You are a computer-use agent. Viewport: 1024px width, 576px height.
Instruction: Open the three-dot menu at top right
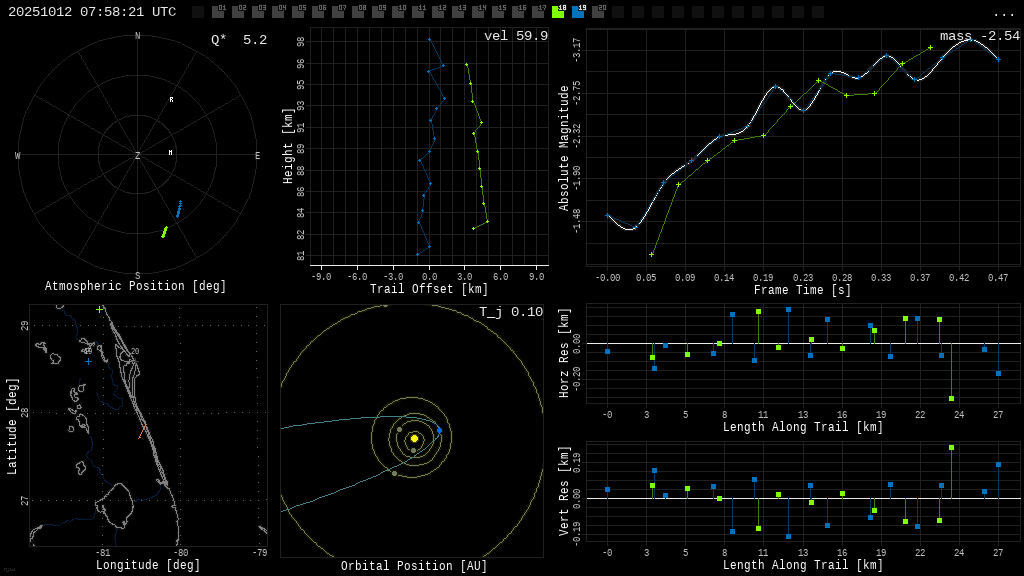(1004, 13)
